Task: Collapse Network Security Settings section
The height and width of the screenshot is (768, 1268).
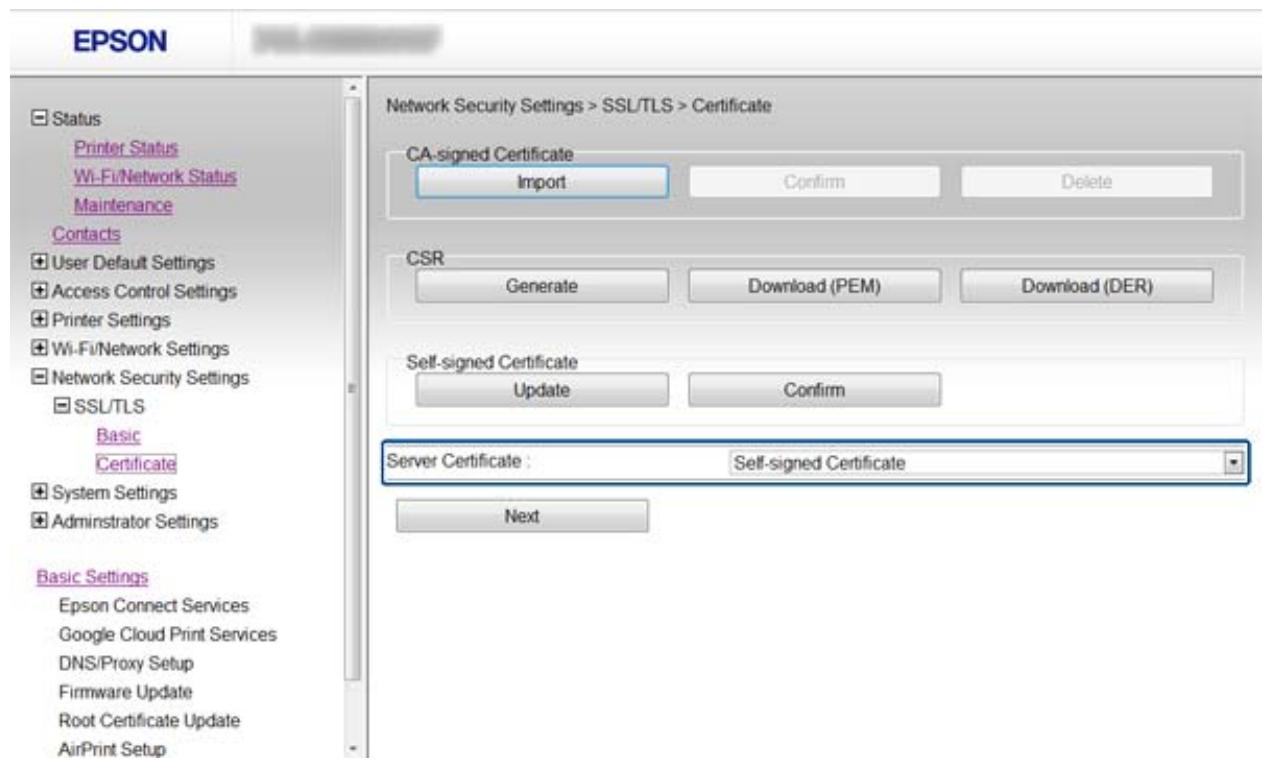Action: 38,378
